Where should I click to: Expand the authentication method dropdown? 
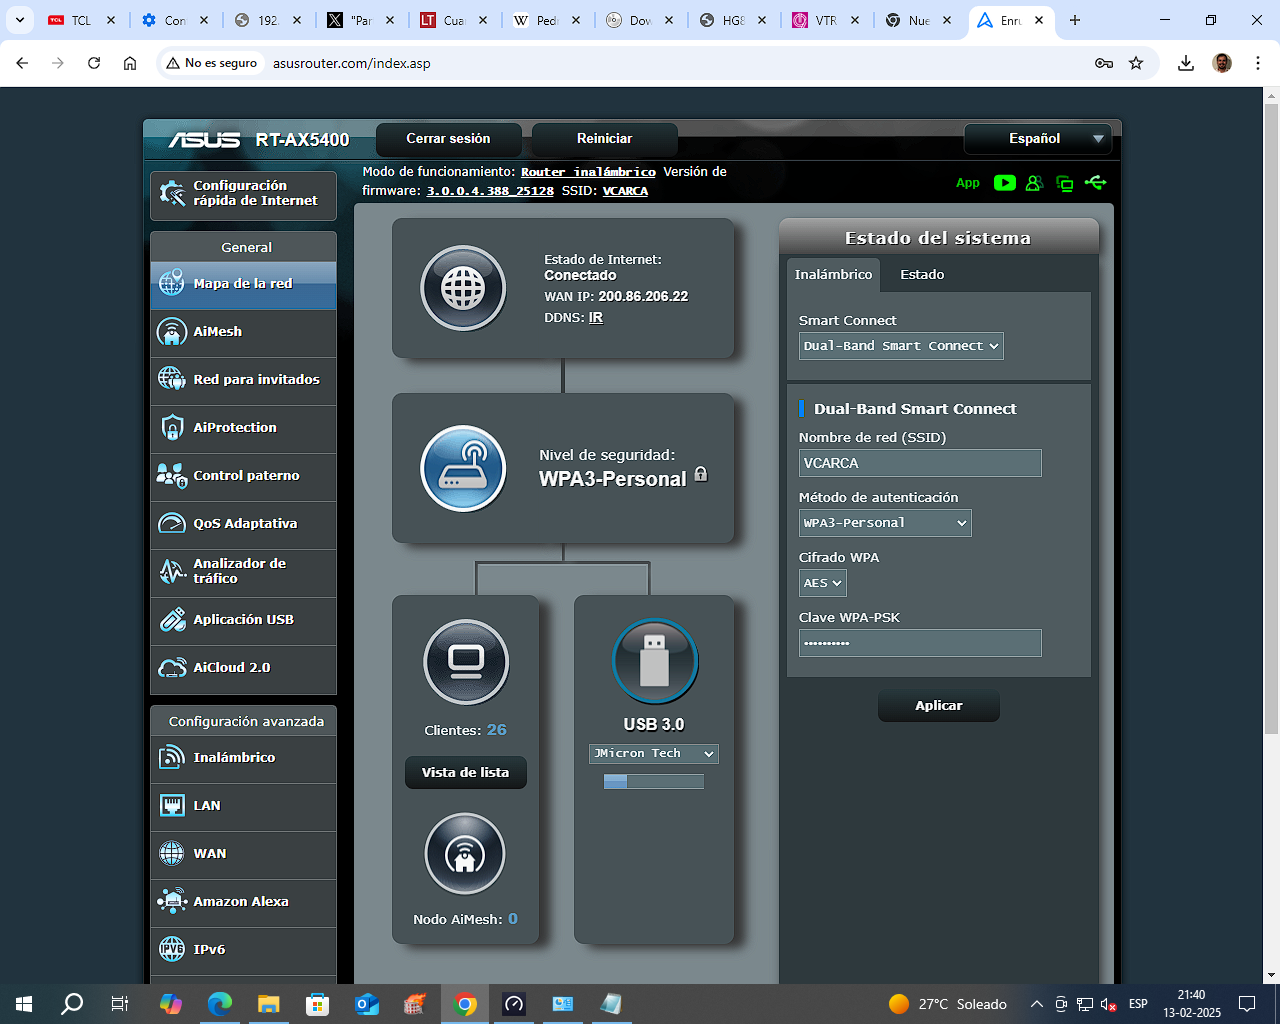point(885,523)
